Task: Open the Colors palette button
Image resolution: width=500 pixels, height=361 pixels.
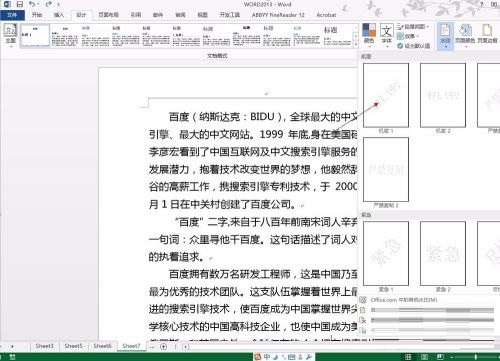Action: (369, 34)
